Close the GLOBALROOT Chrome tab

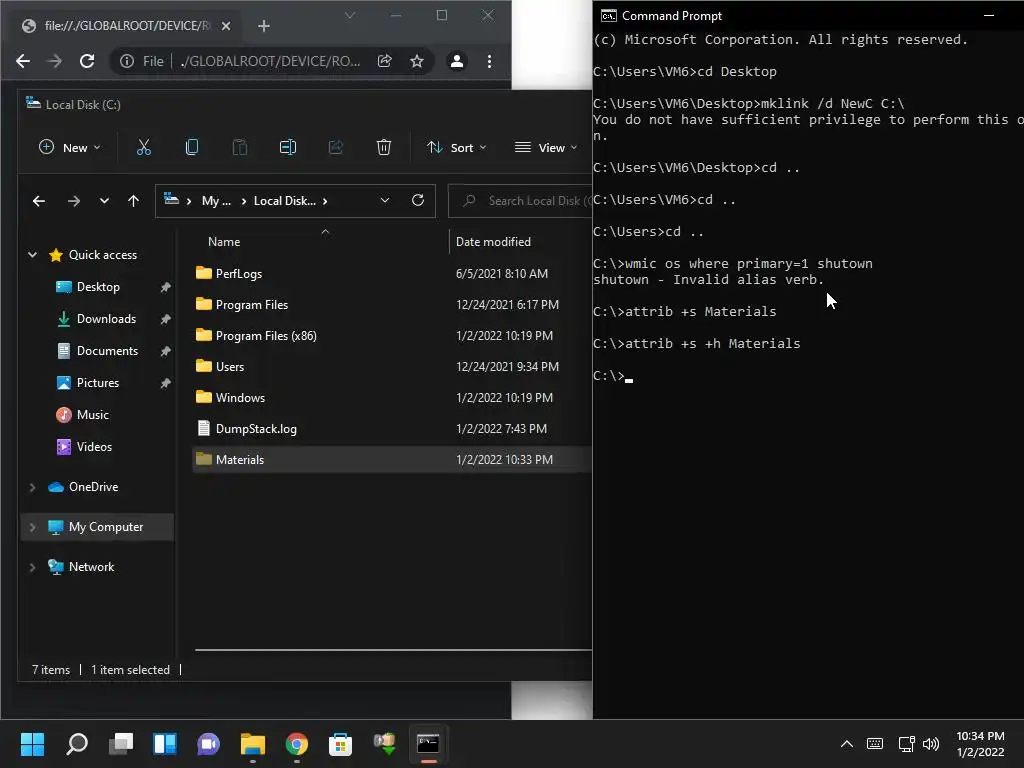pyautogui.click(x=226, y=26)
